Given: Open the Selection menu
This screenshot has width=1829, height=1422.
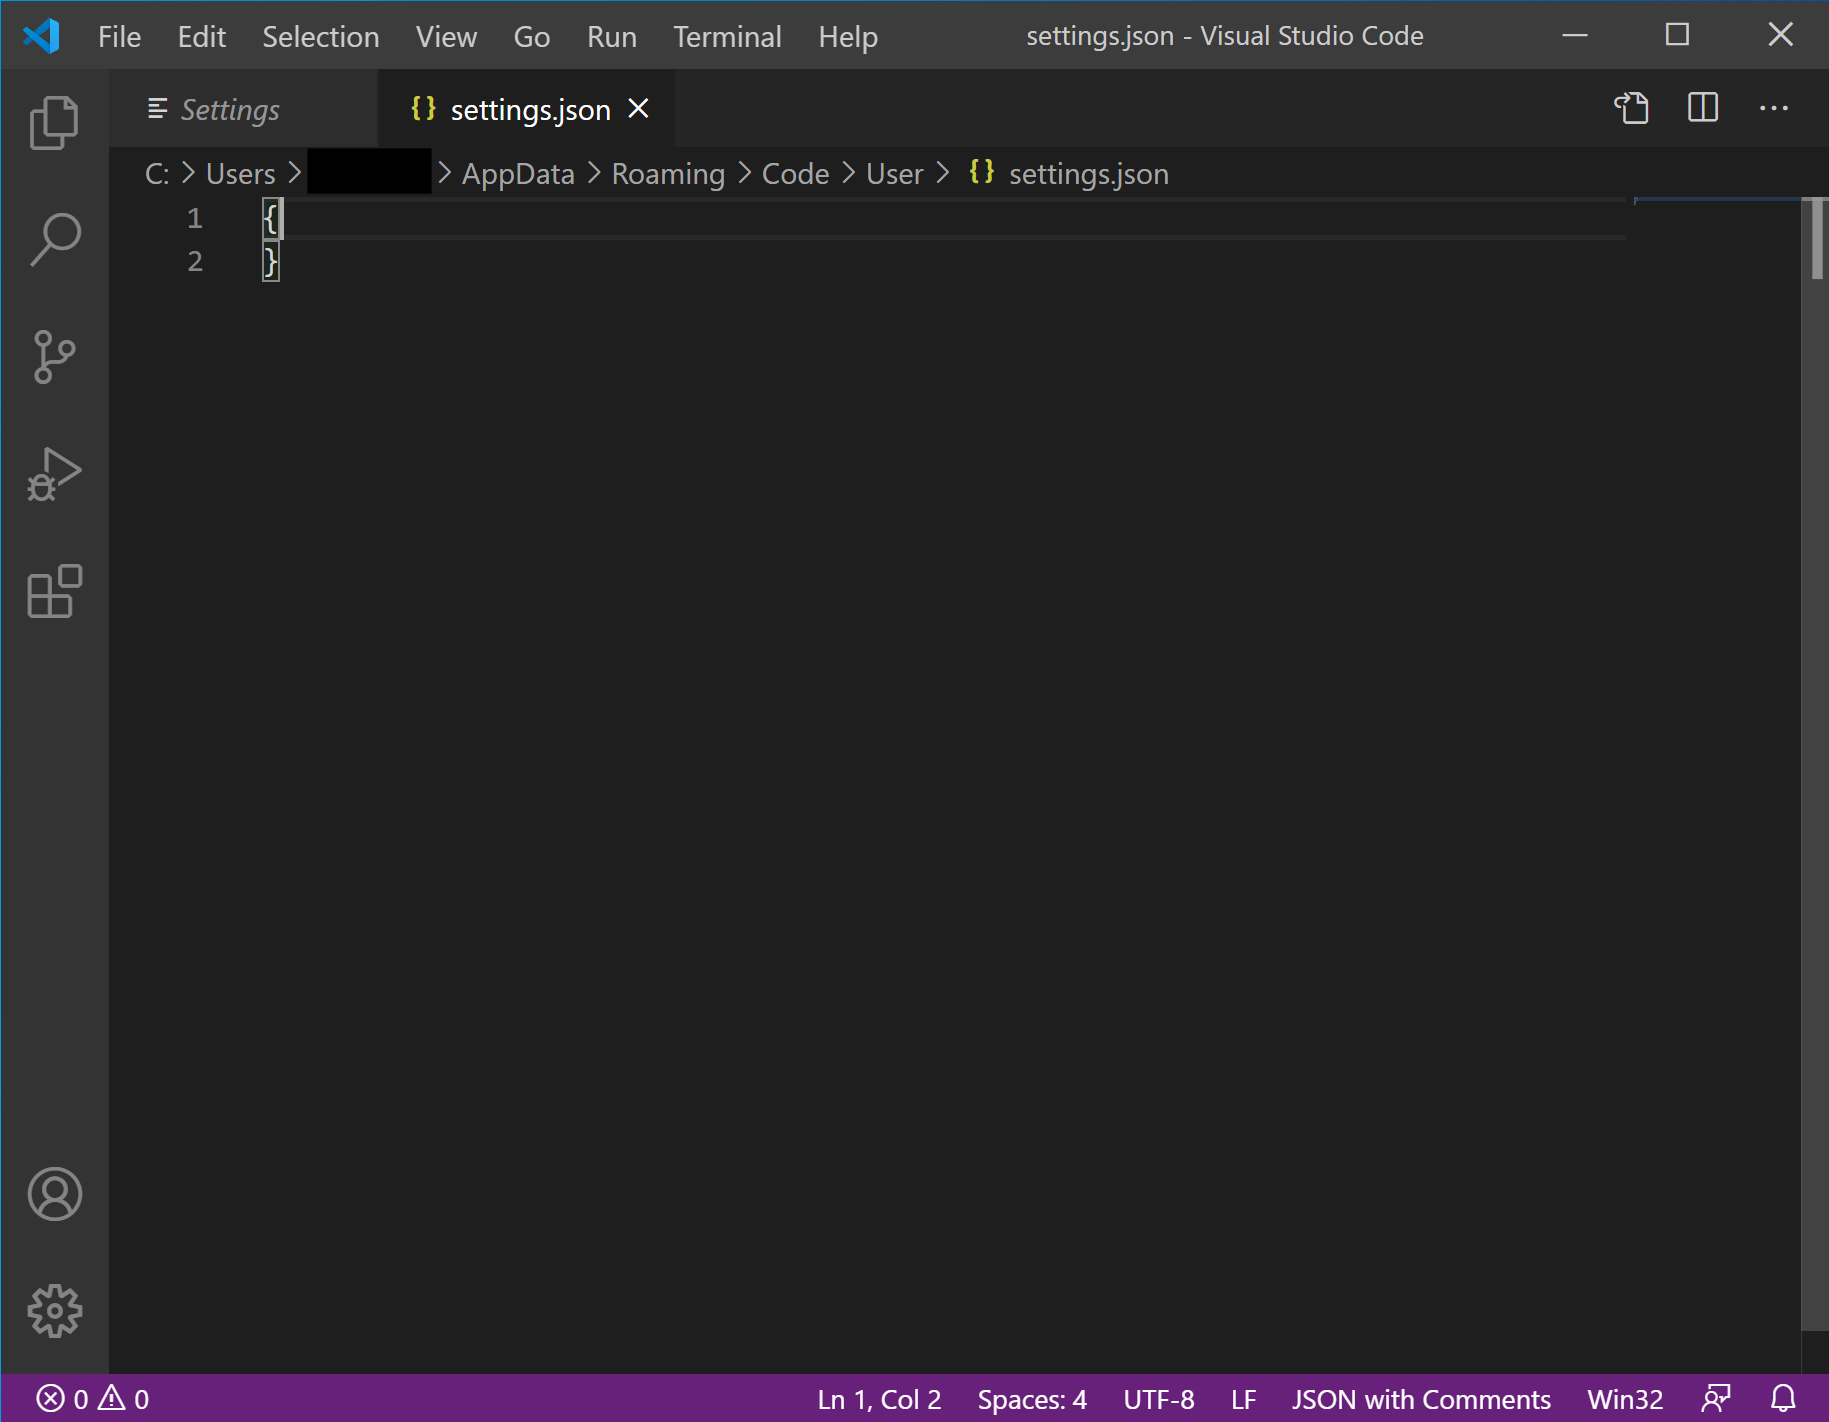Looking at the screenshot, I should [321, 37].
